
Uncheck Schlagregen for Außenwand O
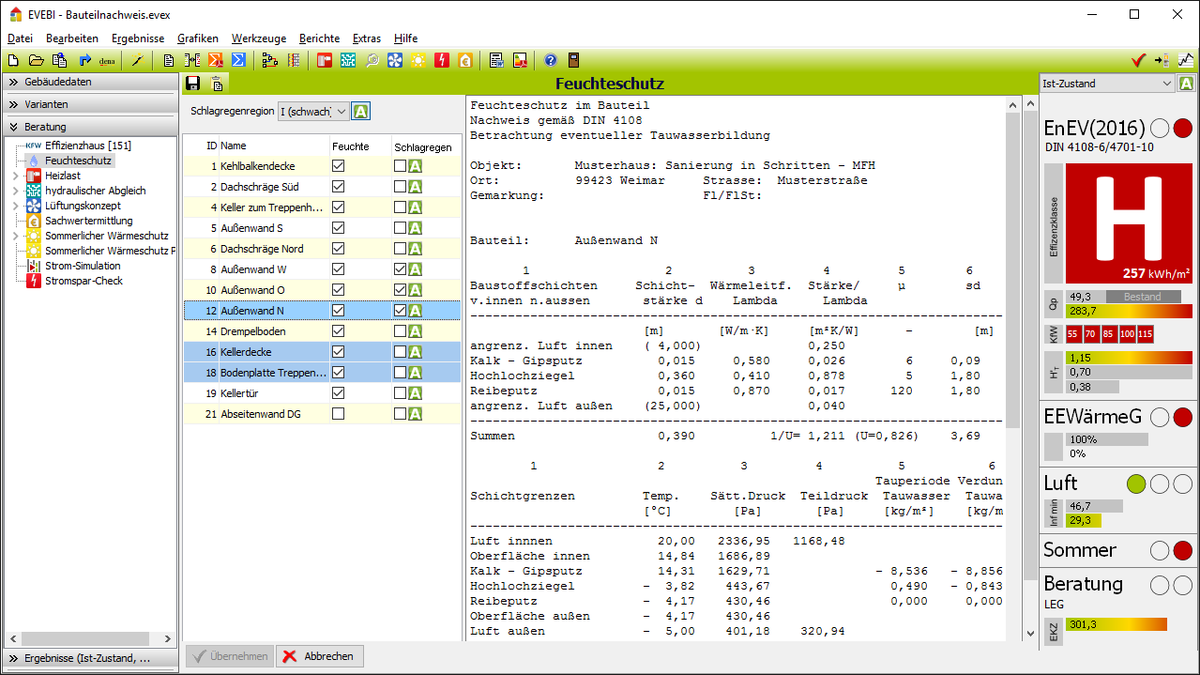click(x=400, y=290)
